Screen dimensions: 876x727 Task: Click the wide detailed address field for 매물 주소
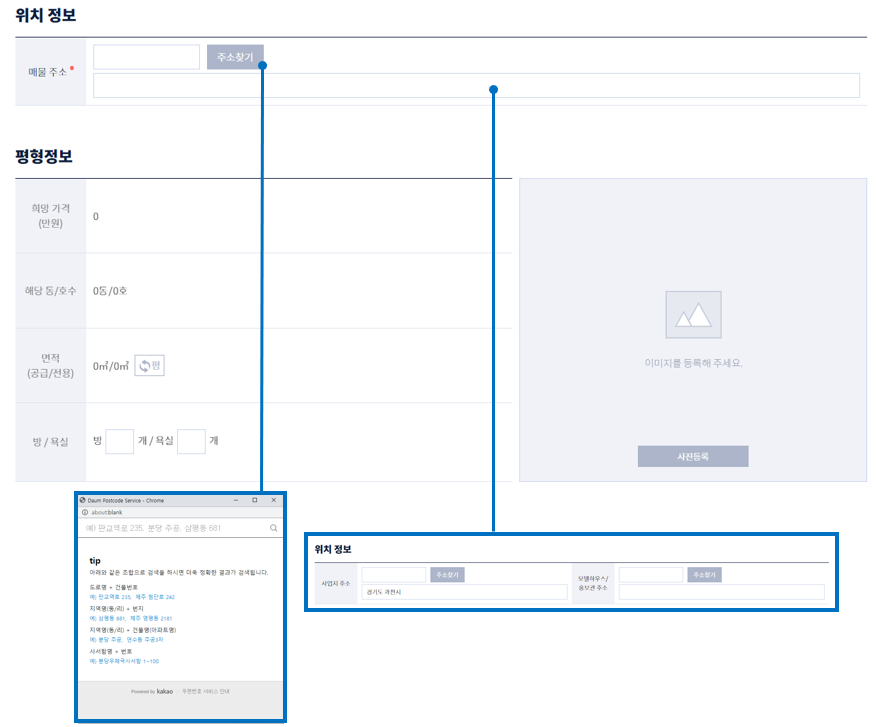[x=476, y=86]
